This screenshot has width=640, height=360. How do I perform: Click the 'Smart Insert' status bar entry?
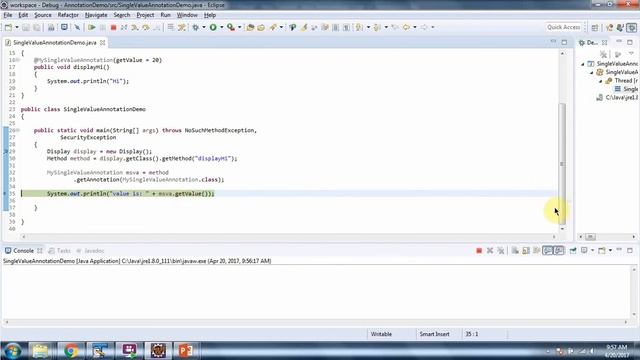434,334
